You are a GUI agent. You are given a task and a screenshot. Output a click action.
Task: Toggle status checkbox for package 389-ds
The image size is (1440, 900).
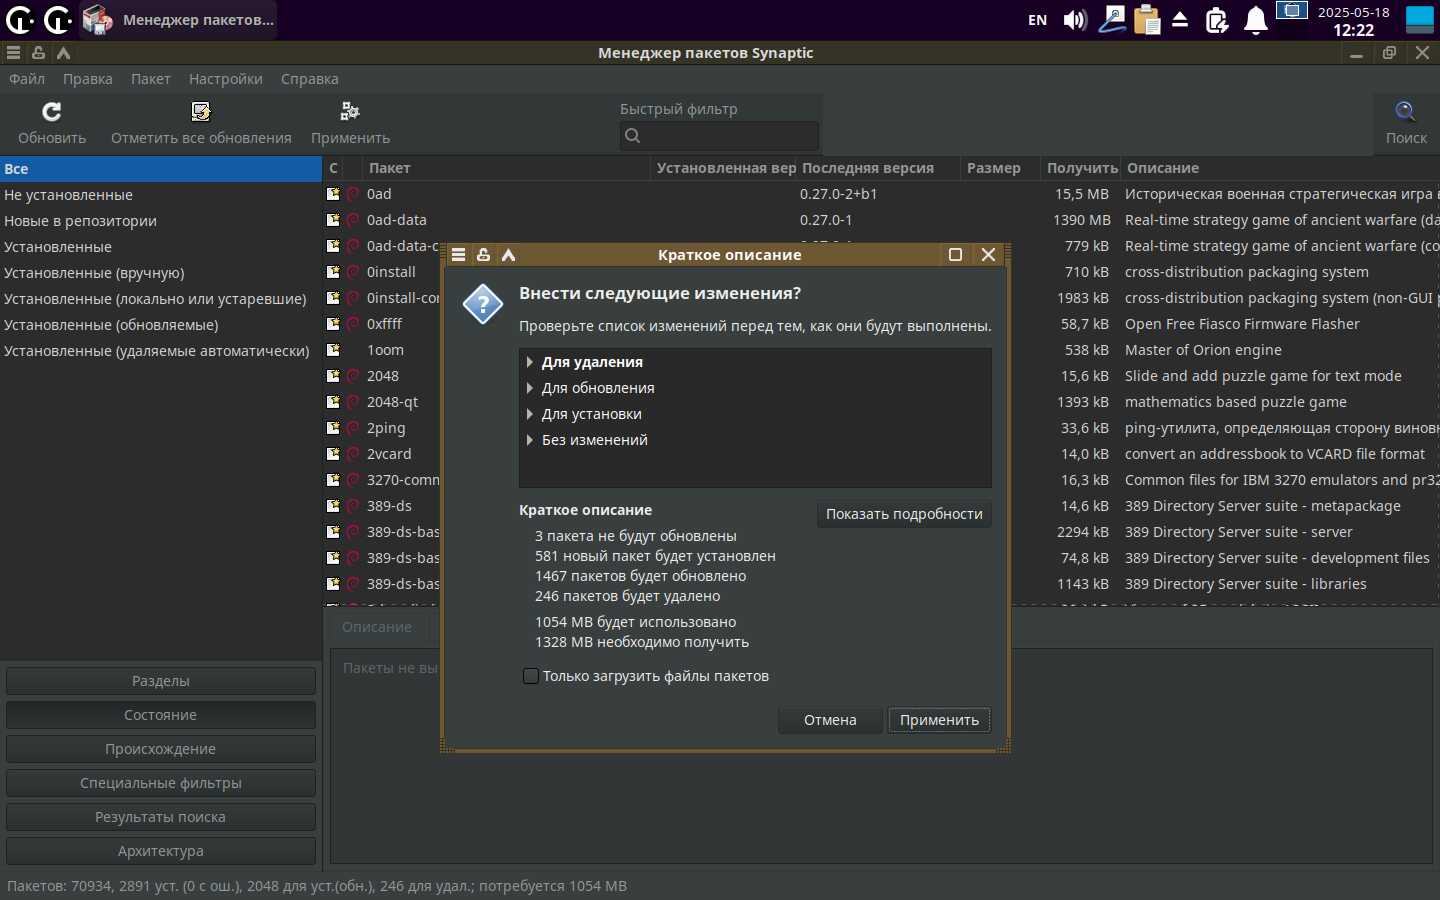(x=334, y=506)
